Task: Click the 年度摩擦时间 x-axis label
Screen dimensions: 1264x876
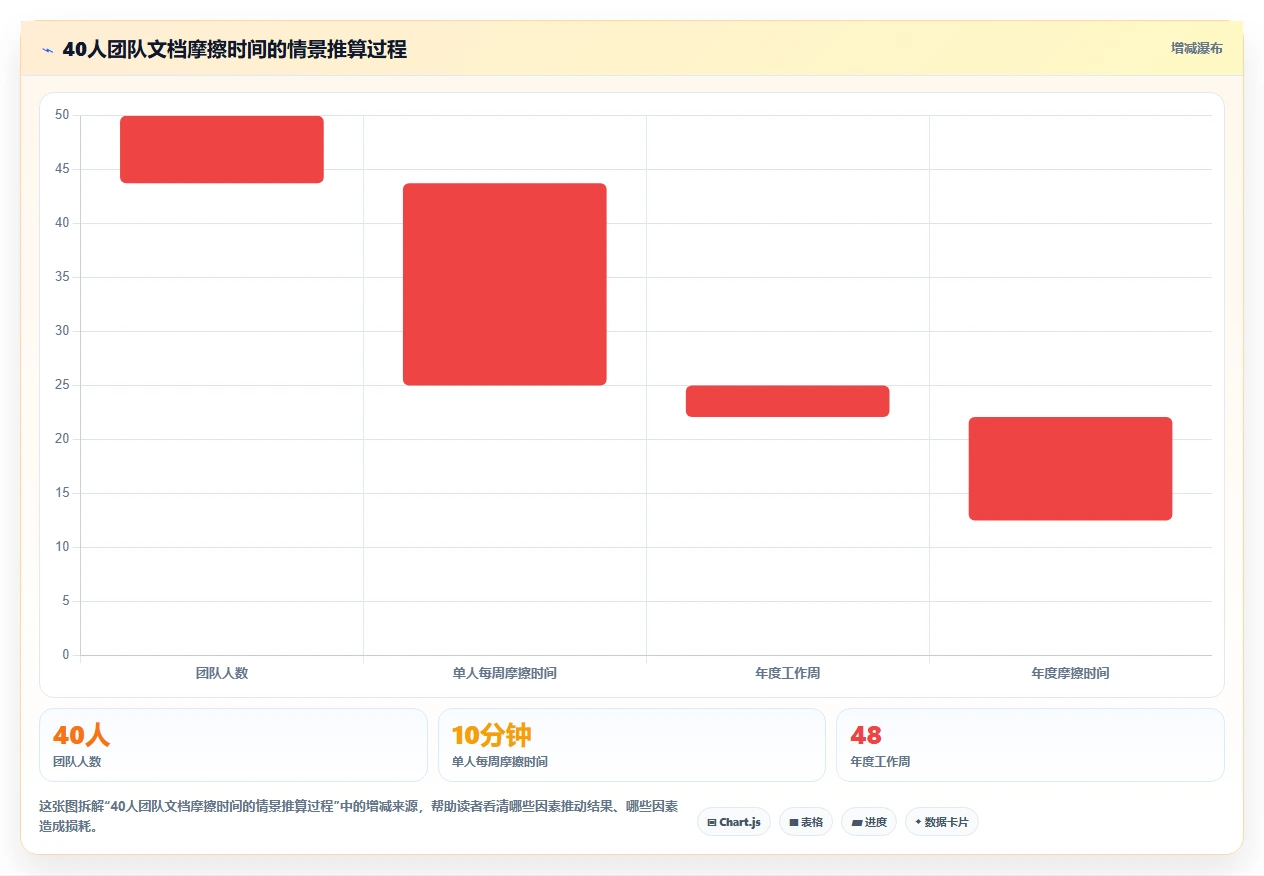Action: 1070,673
